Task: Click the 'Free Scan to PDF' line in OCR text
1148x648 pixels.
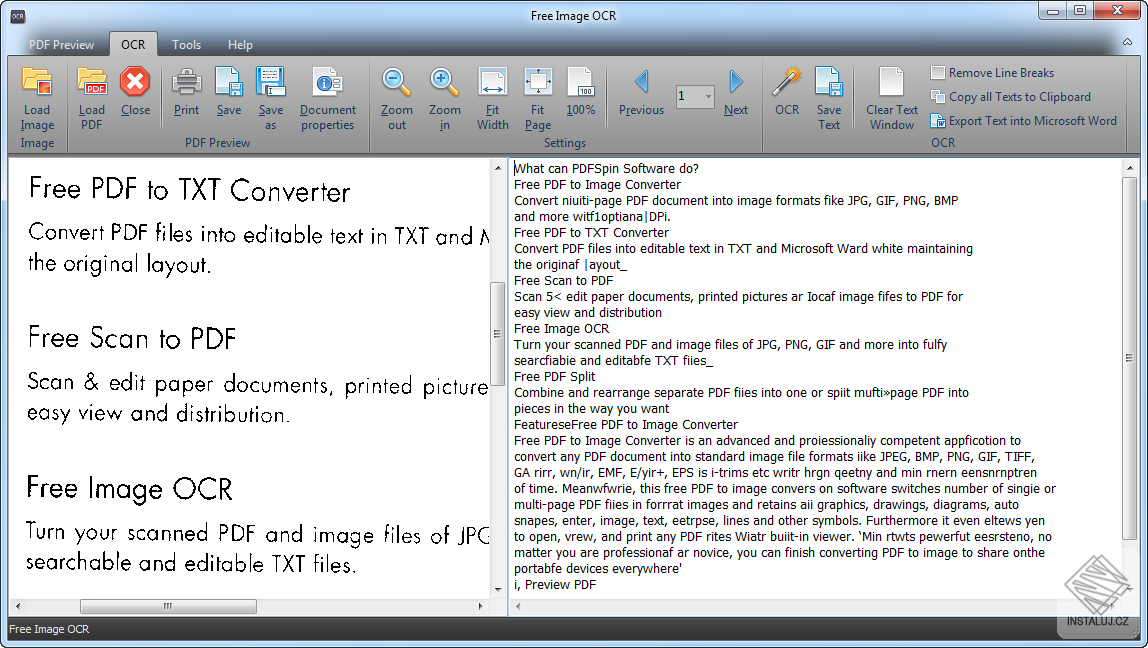Action: click(564, 280)
